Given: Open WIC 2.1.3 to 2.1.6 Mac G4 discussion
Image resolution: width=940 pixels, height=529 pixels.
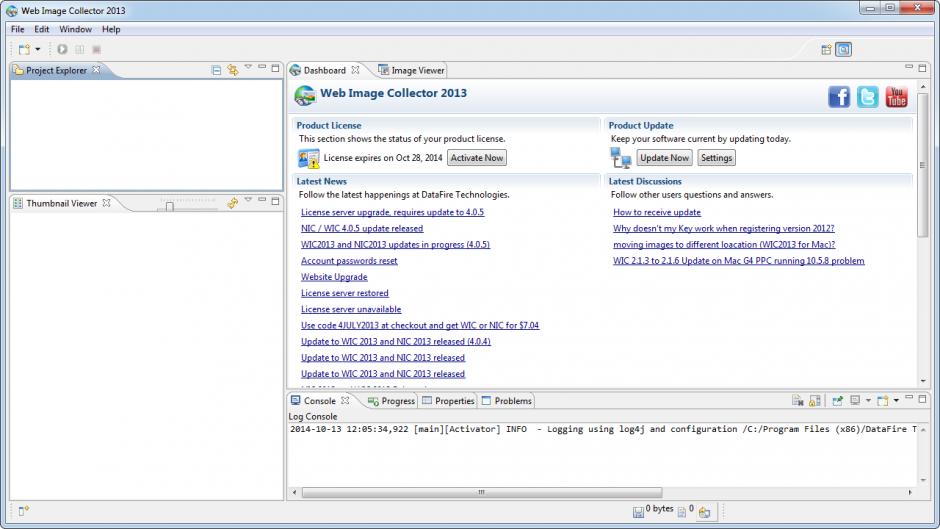Looking at the screenshot, I should click(x=739, y=261).
